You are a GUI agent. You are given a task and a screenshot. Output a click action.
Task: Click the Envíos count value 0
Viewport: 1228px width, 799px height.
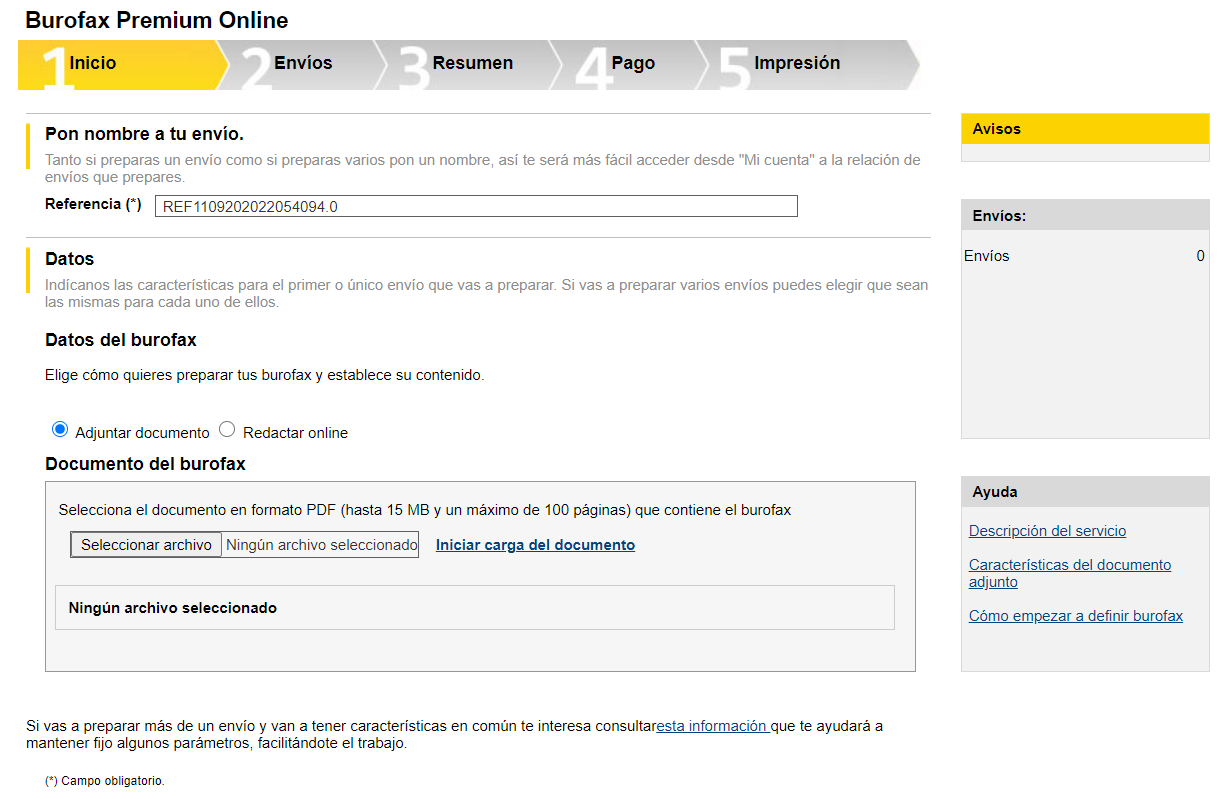(x=1200, y=256)
